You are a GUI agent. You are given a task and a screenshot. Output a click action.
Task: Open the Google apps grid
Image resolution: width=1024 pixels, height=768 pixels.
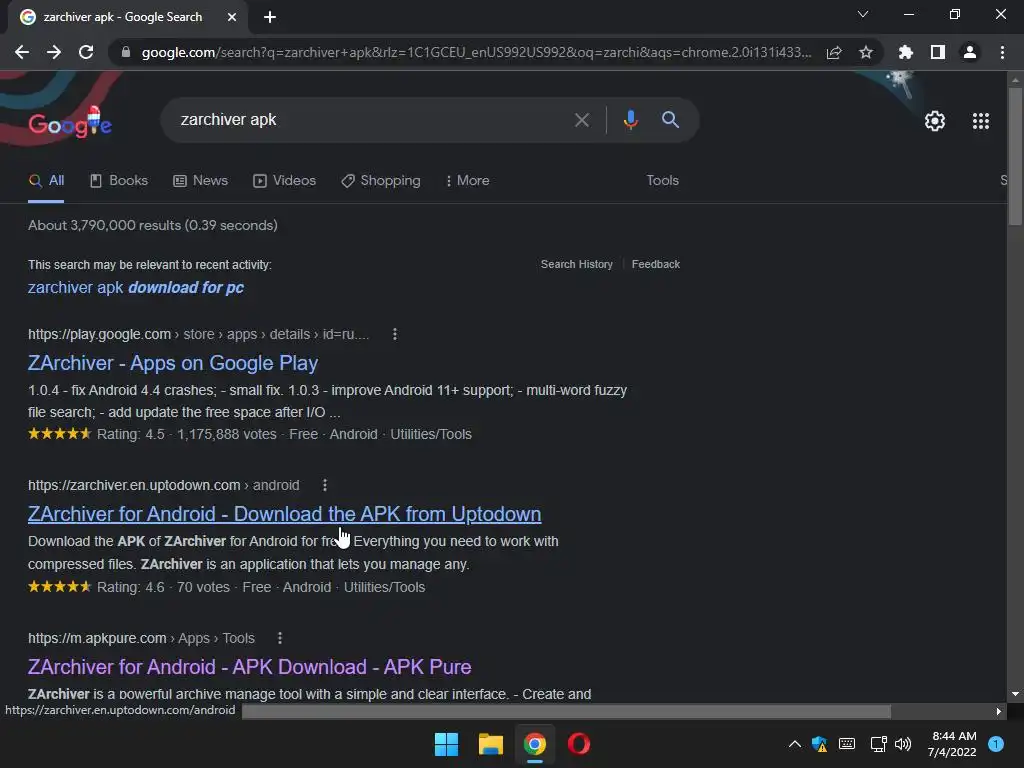point(980,121)
